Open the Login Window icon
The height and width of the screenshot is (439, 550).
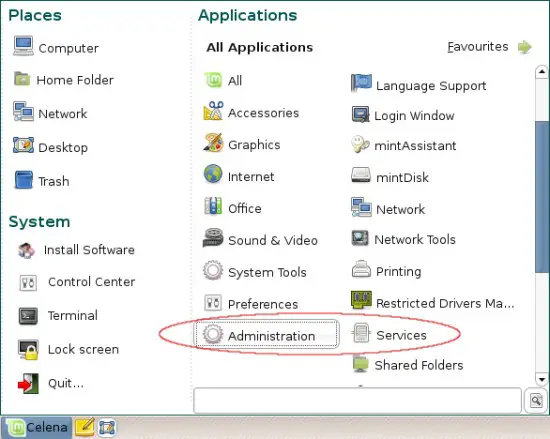(x=361, y=114)
